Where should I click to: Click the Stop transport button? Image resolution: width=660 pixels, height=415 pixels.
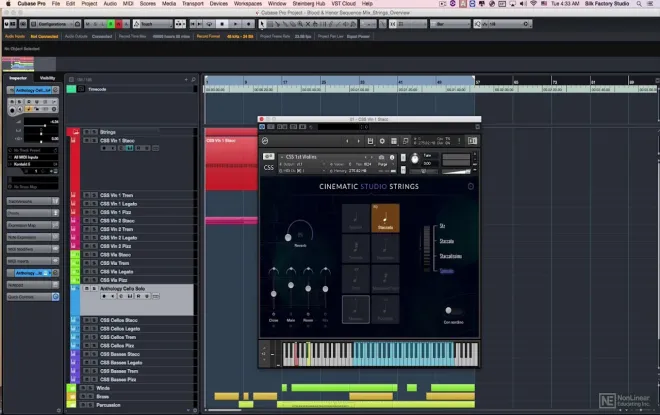click(222, 24)
